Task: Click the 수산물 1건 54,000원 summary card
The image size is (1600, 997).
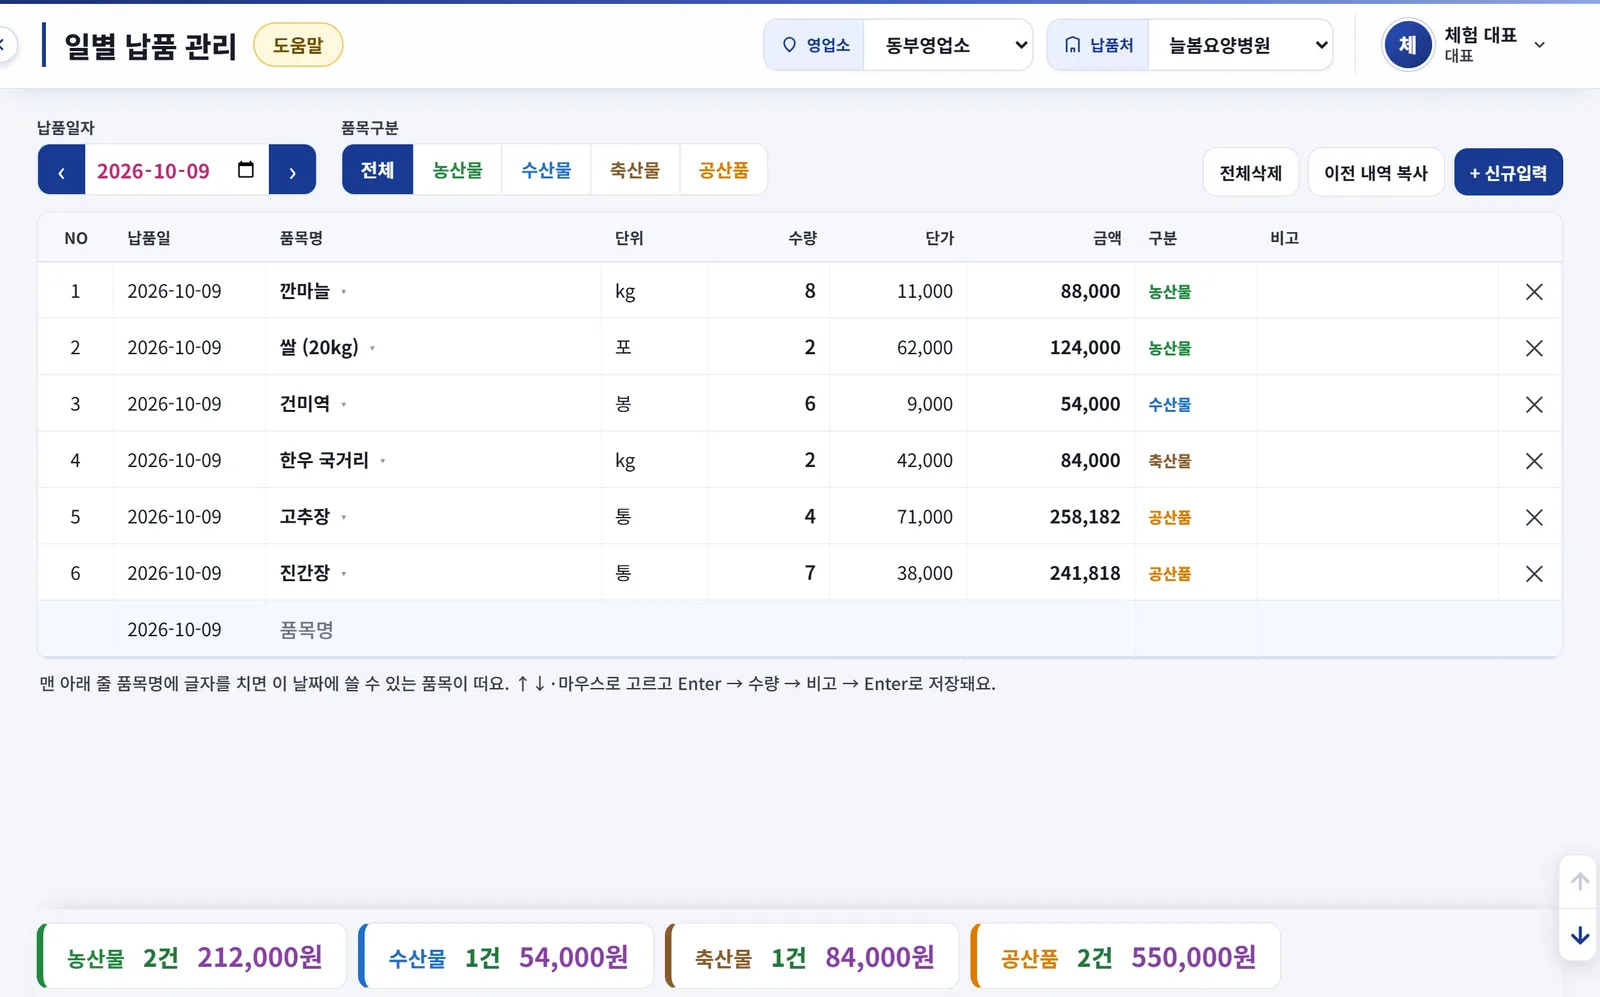Action: pyautogui.click(x=506, y=957)
